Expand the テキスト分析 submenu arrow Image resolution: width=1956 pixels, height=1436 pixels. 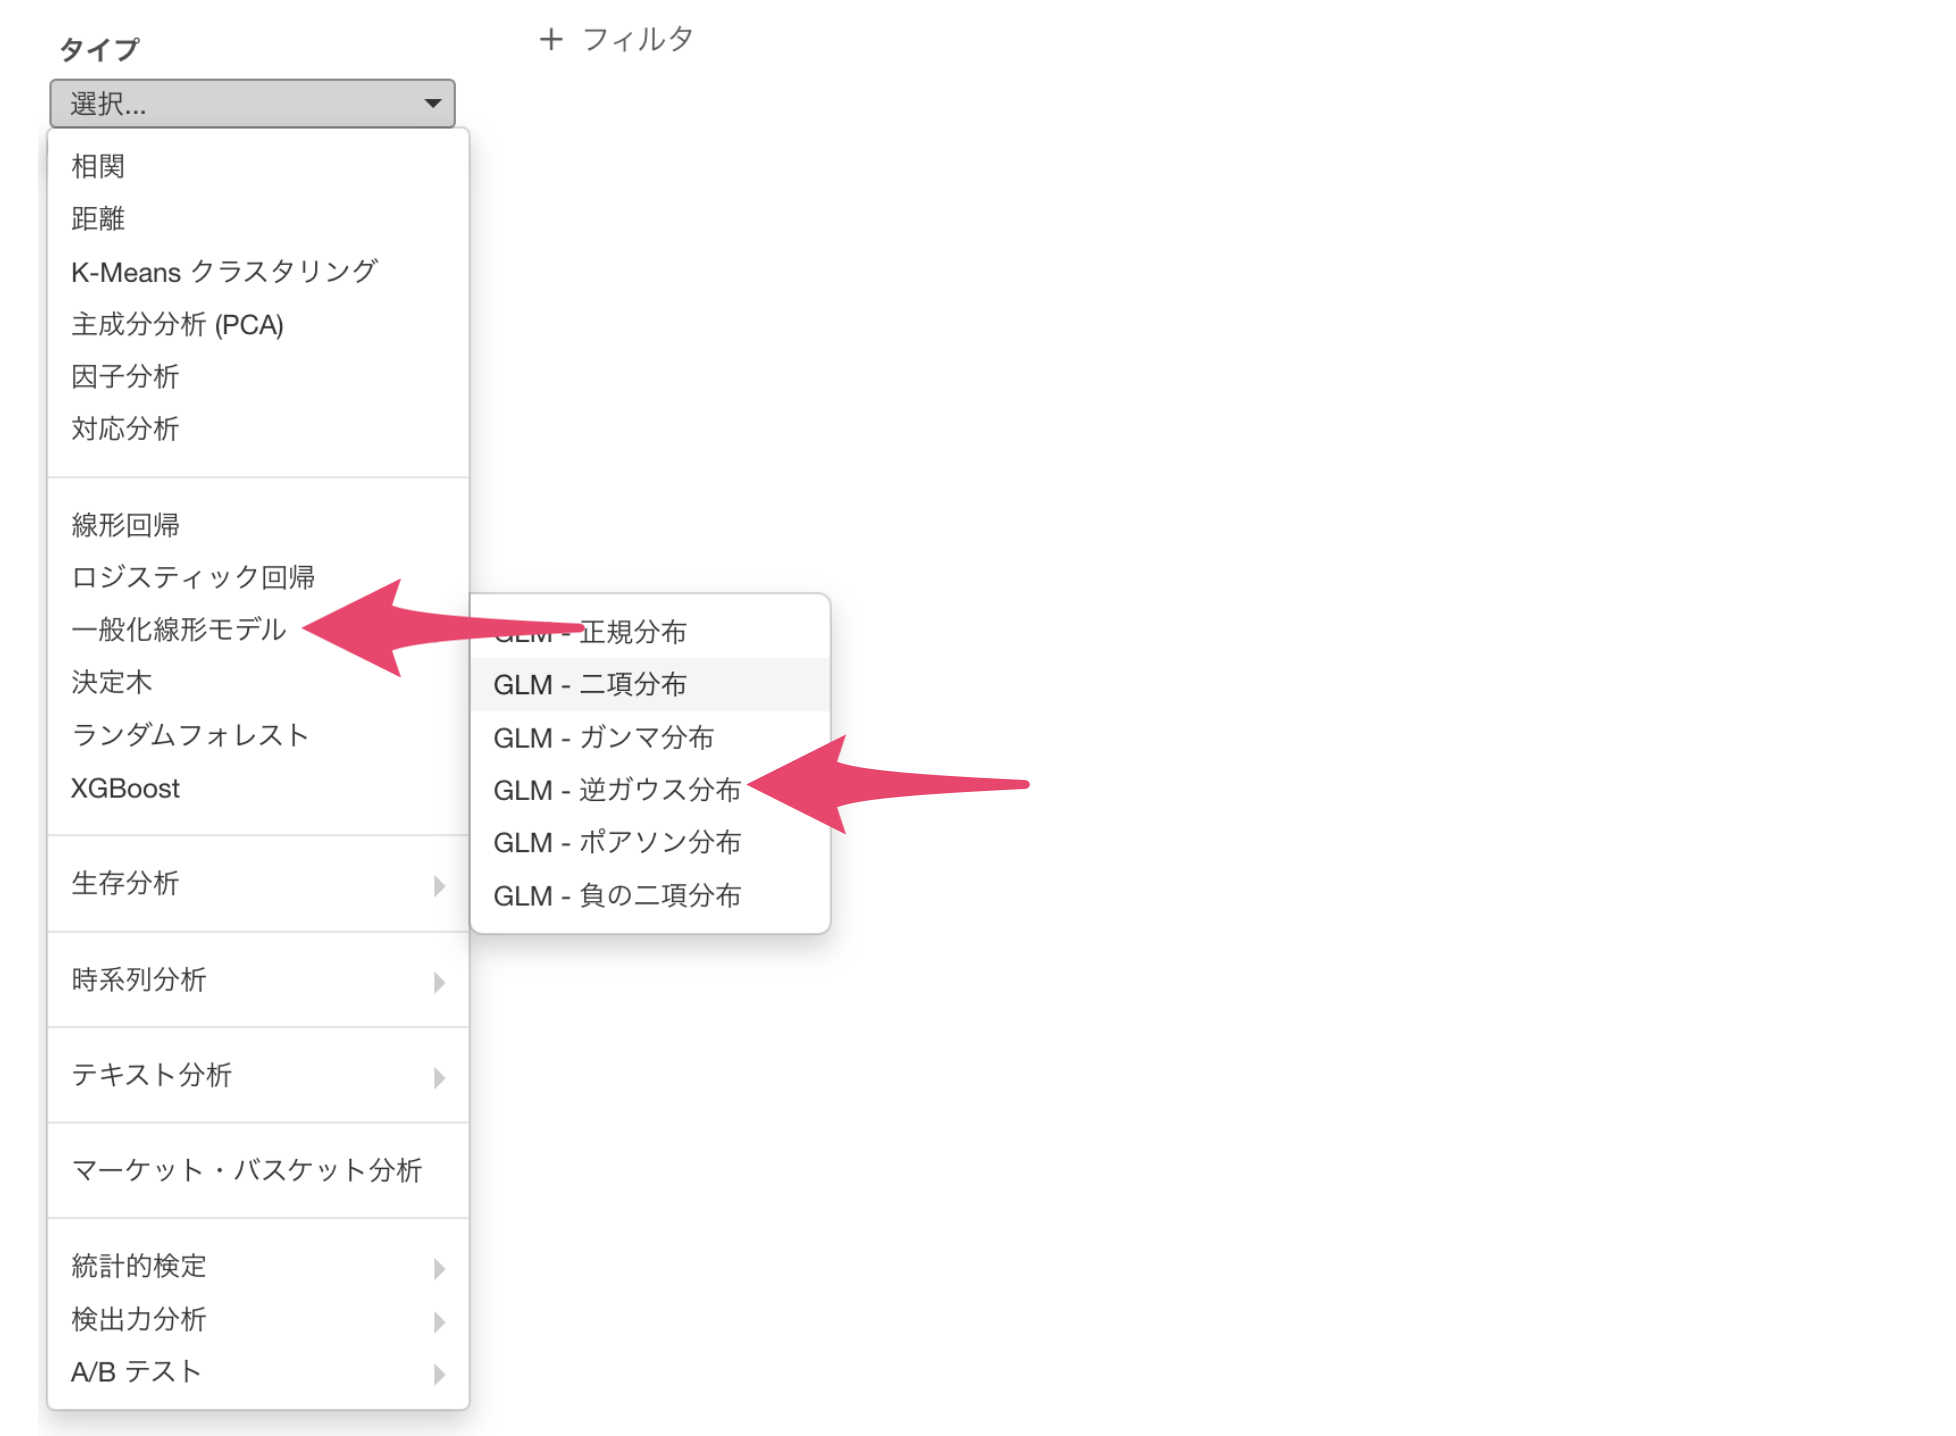[439, 1077]
